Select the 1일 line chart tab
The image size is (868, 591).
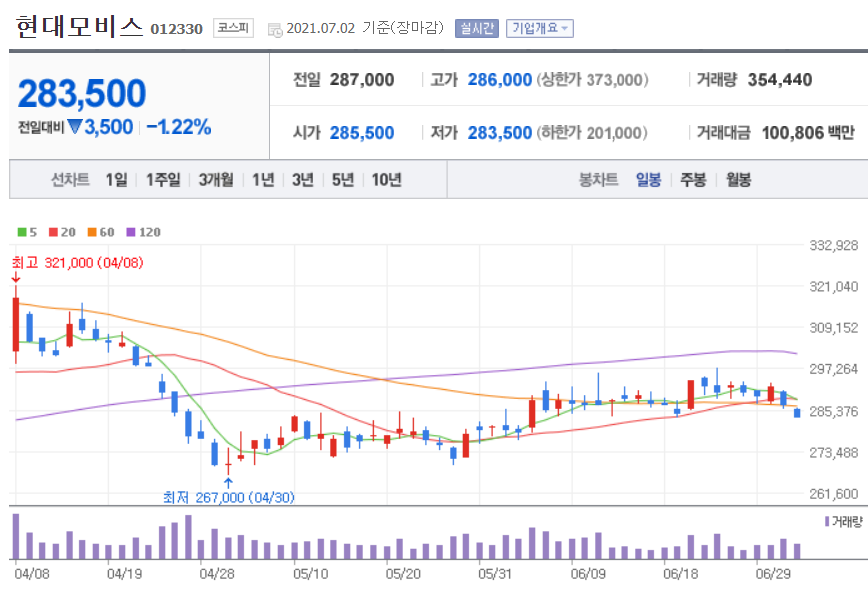[x=117, y=179]
